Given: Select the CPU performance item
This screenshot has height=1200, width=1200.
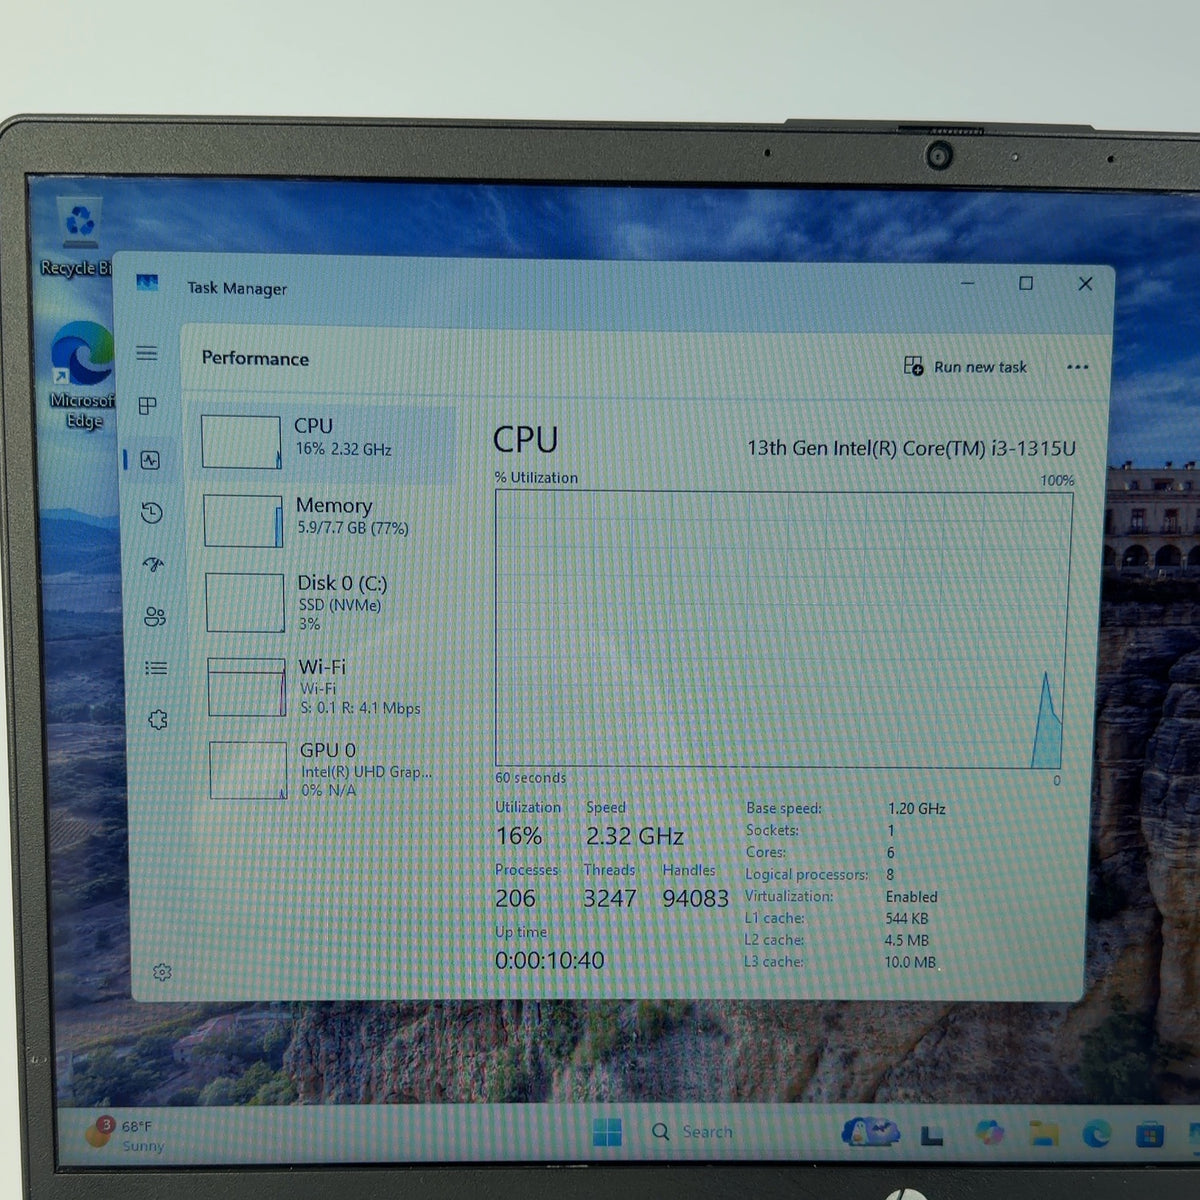Looking at the screenshot, I should [325, 443].
